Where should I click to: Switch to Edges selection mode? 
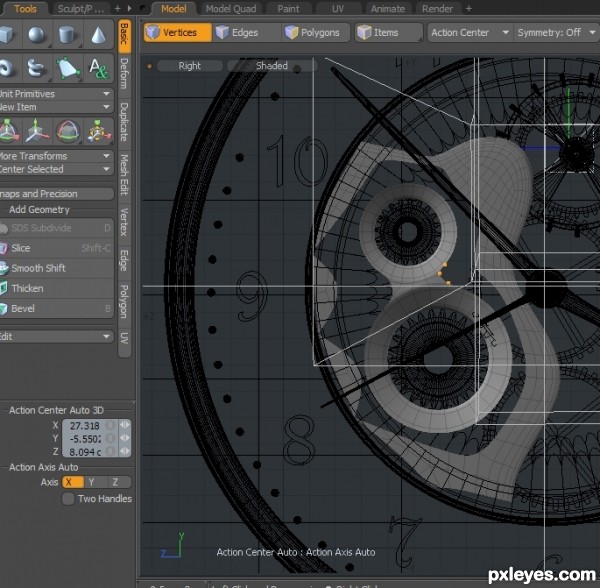click(x=246, y=33)
